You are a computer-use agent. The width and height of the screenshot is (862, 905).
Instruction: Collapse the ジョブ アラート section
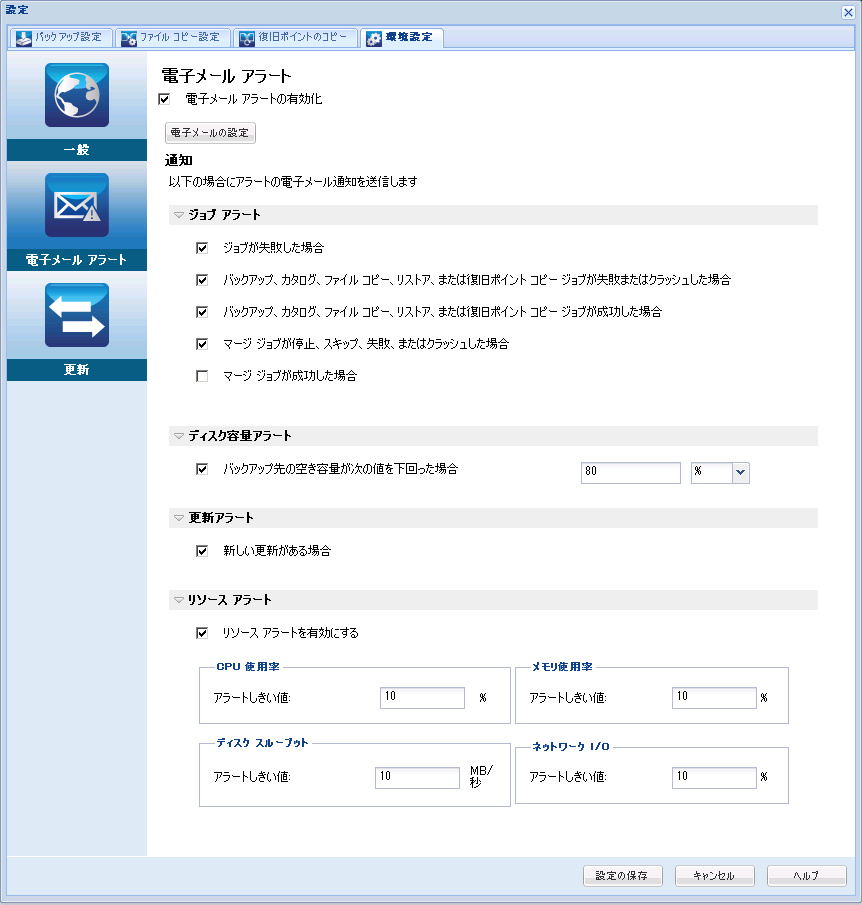coord(178,215)
